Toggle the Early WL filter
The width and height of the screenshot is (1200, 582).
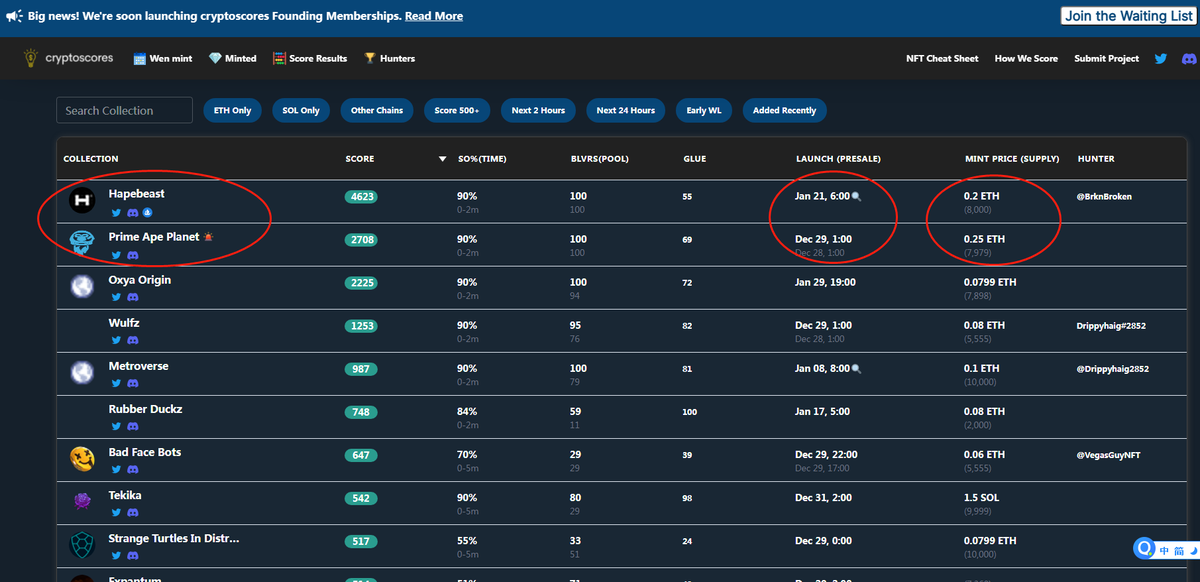pyautogui.click(x=704, y=110)
